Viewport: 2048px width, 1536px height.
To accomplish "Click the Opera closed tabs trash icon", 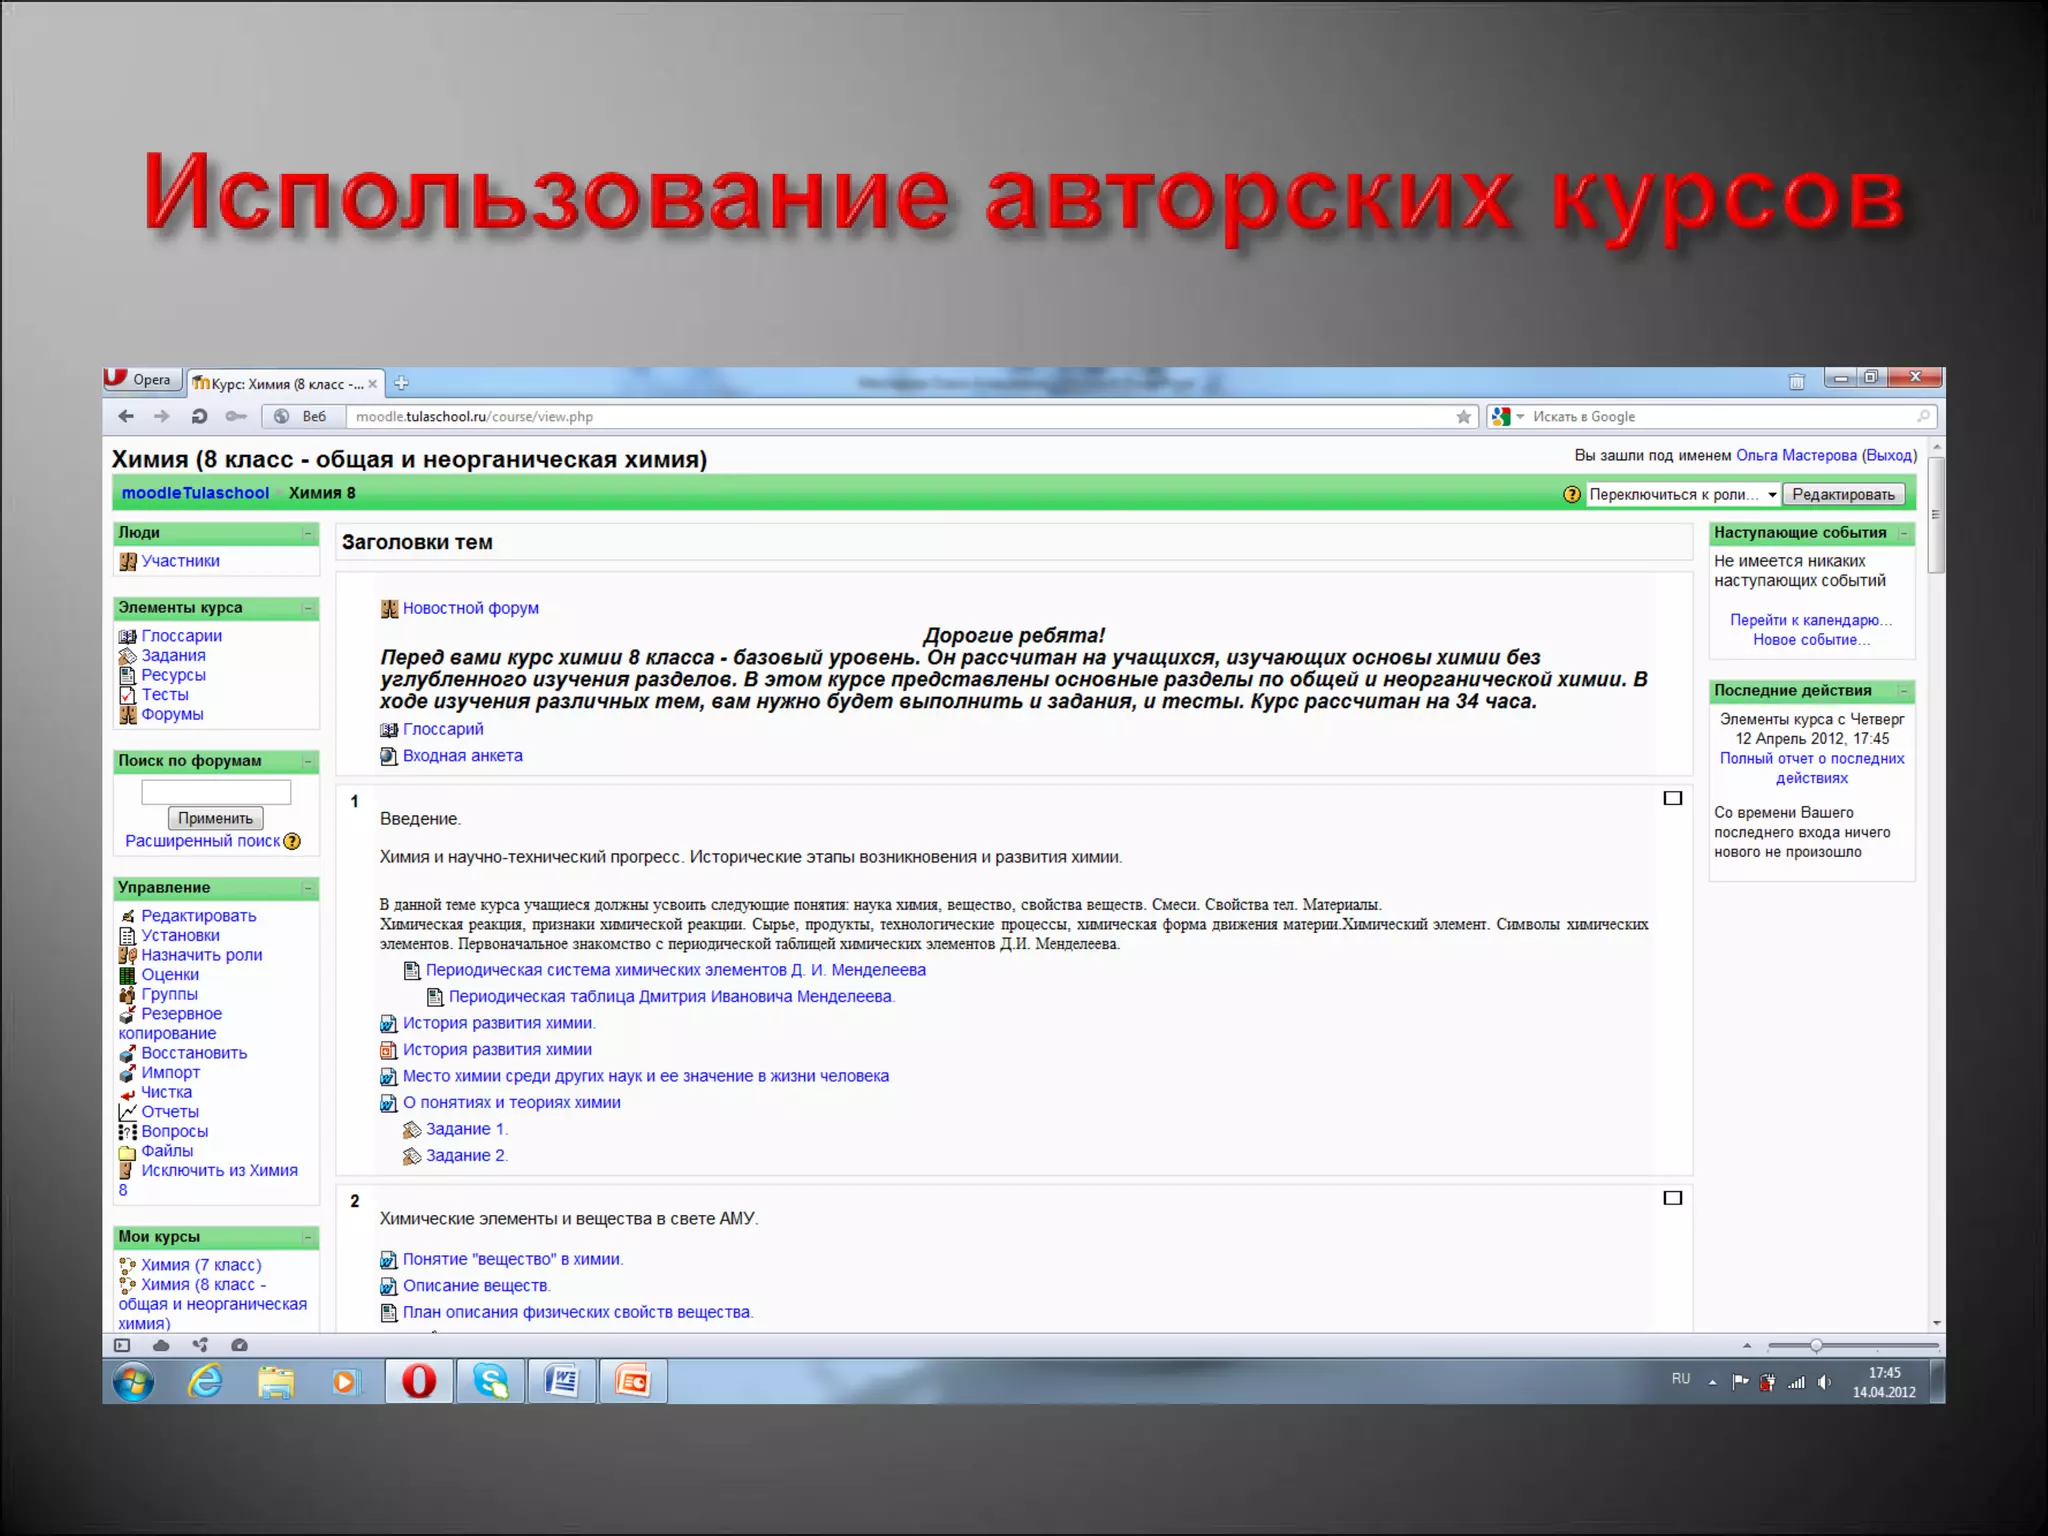I will point(1796,381).
